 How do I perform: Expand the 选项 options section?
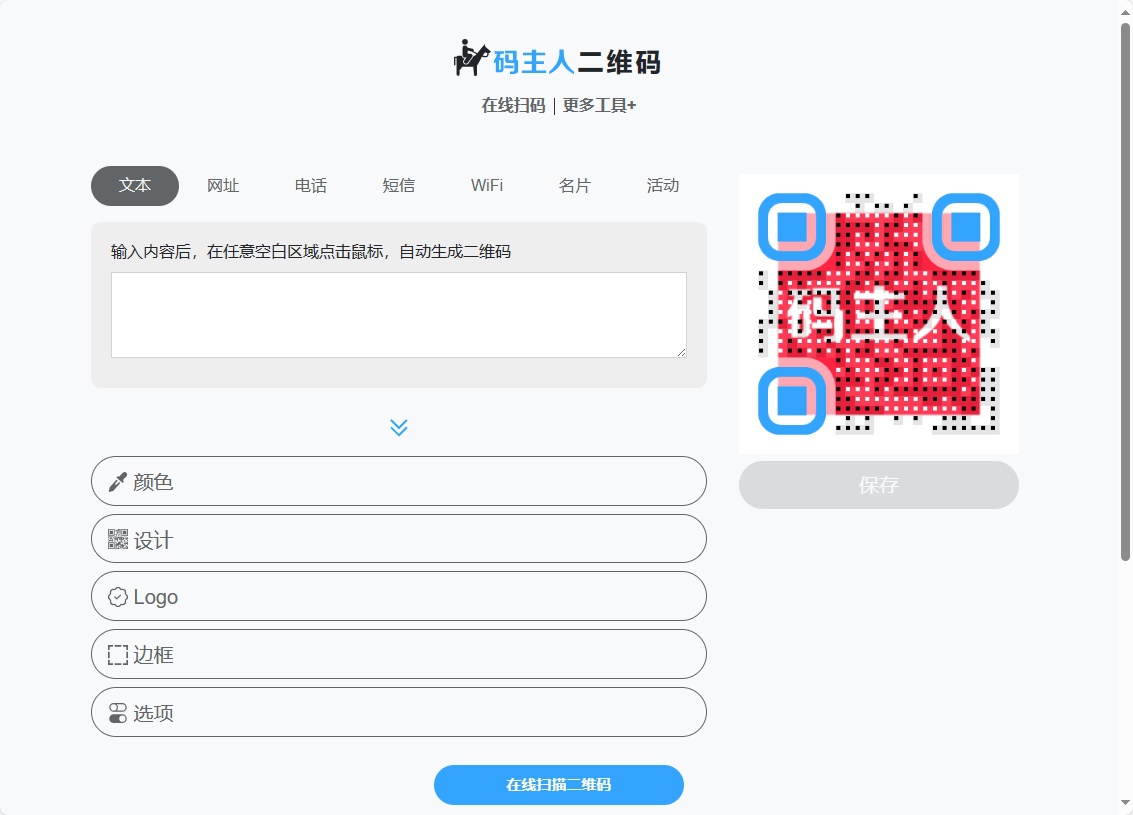pos(399,712)
